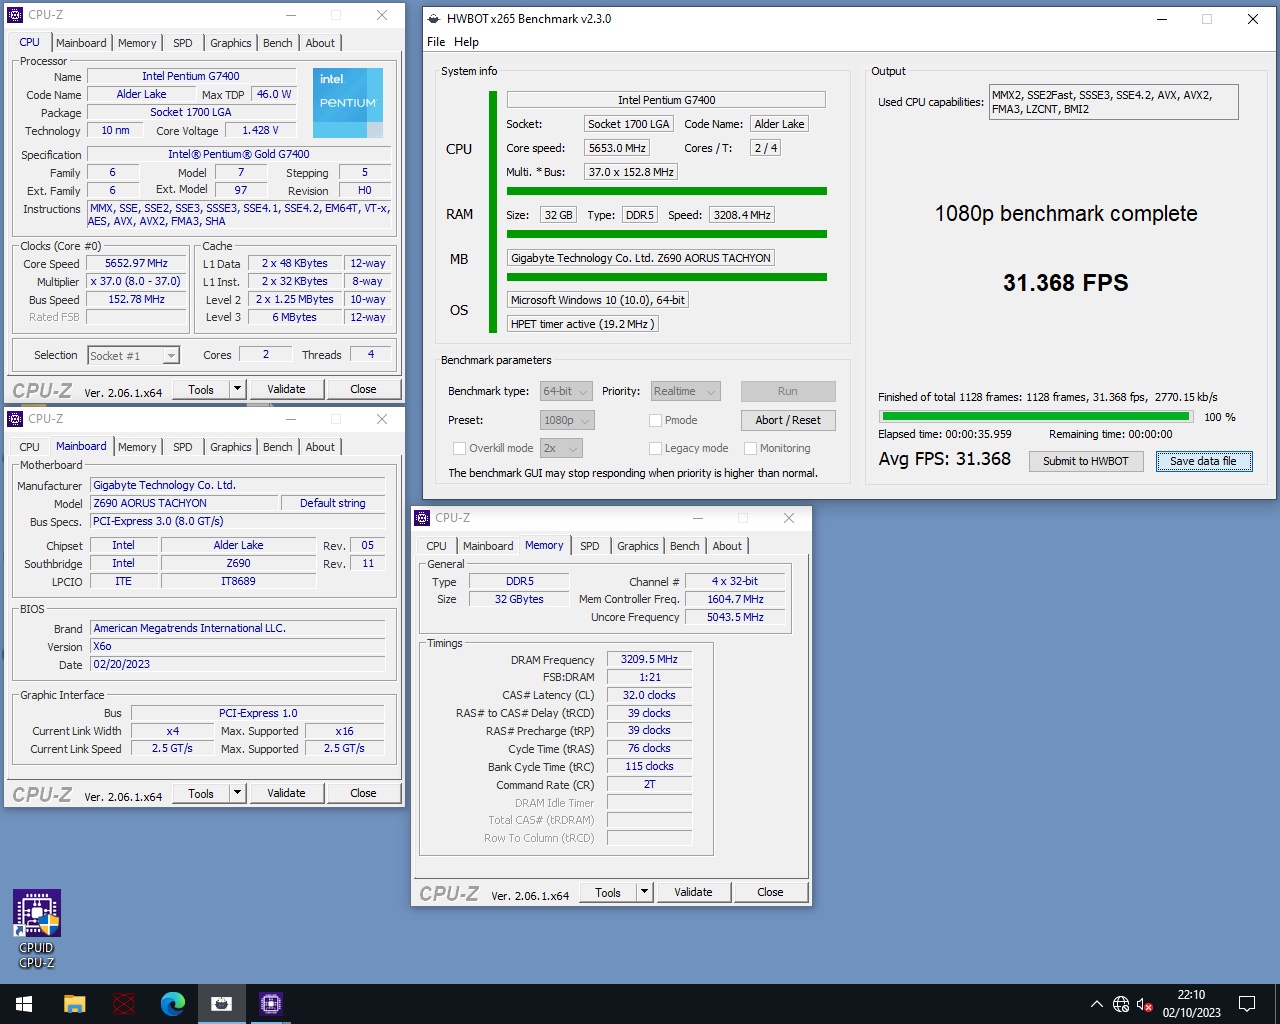Click the CPU-Z Mainboard window title icon
Image resolution: width=1280 pixels, height=1024 pixels.
point(15,419)
